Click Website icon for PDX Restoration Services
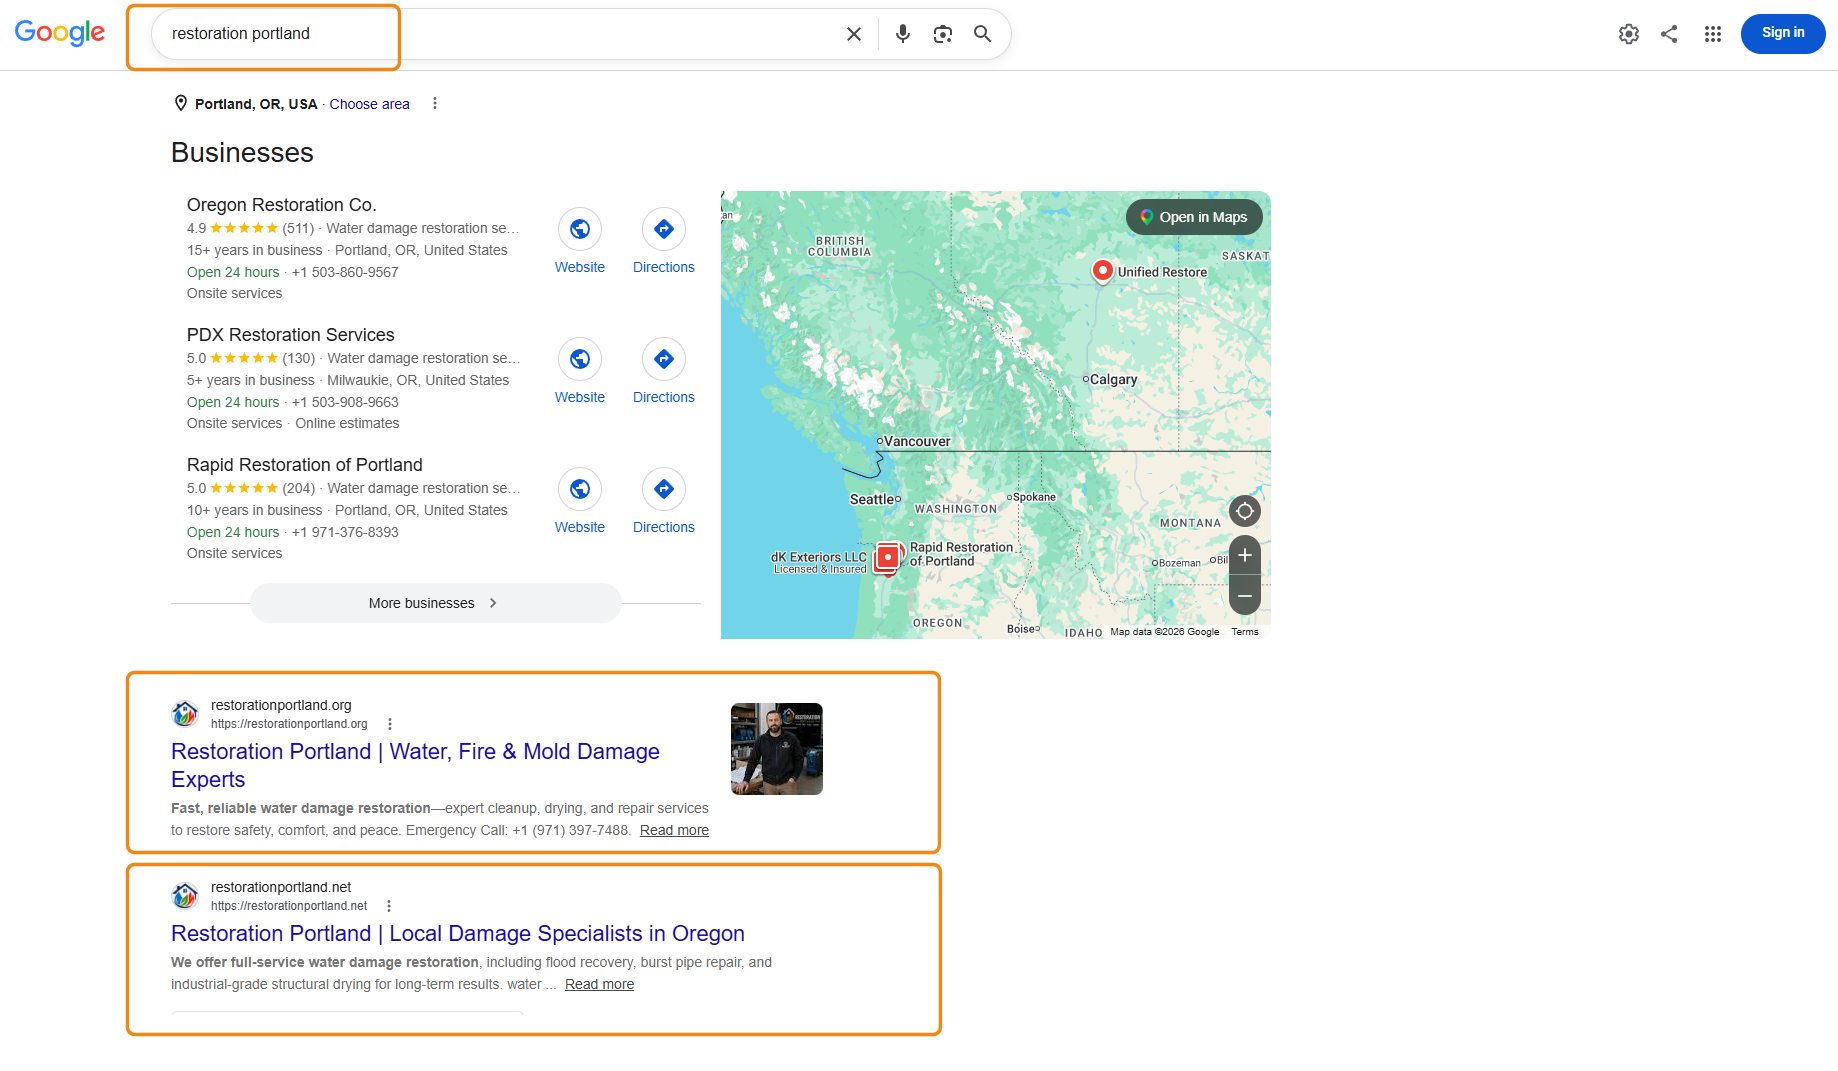 coord(580,359)
